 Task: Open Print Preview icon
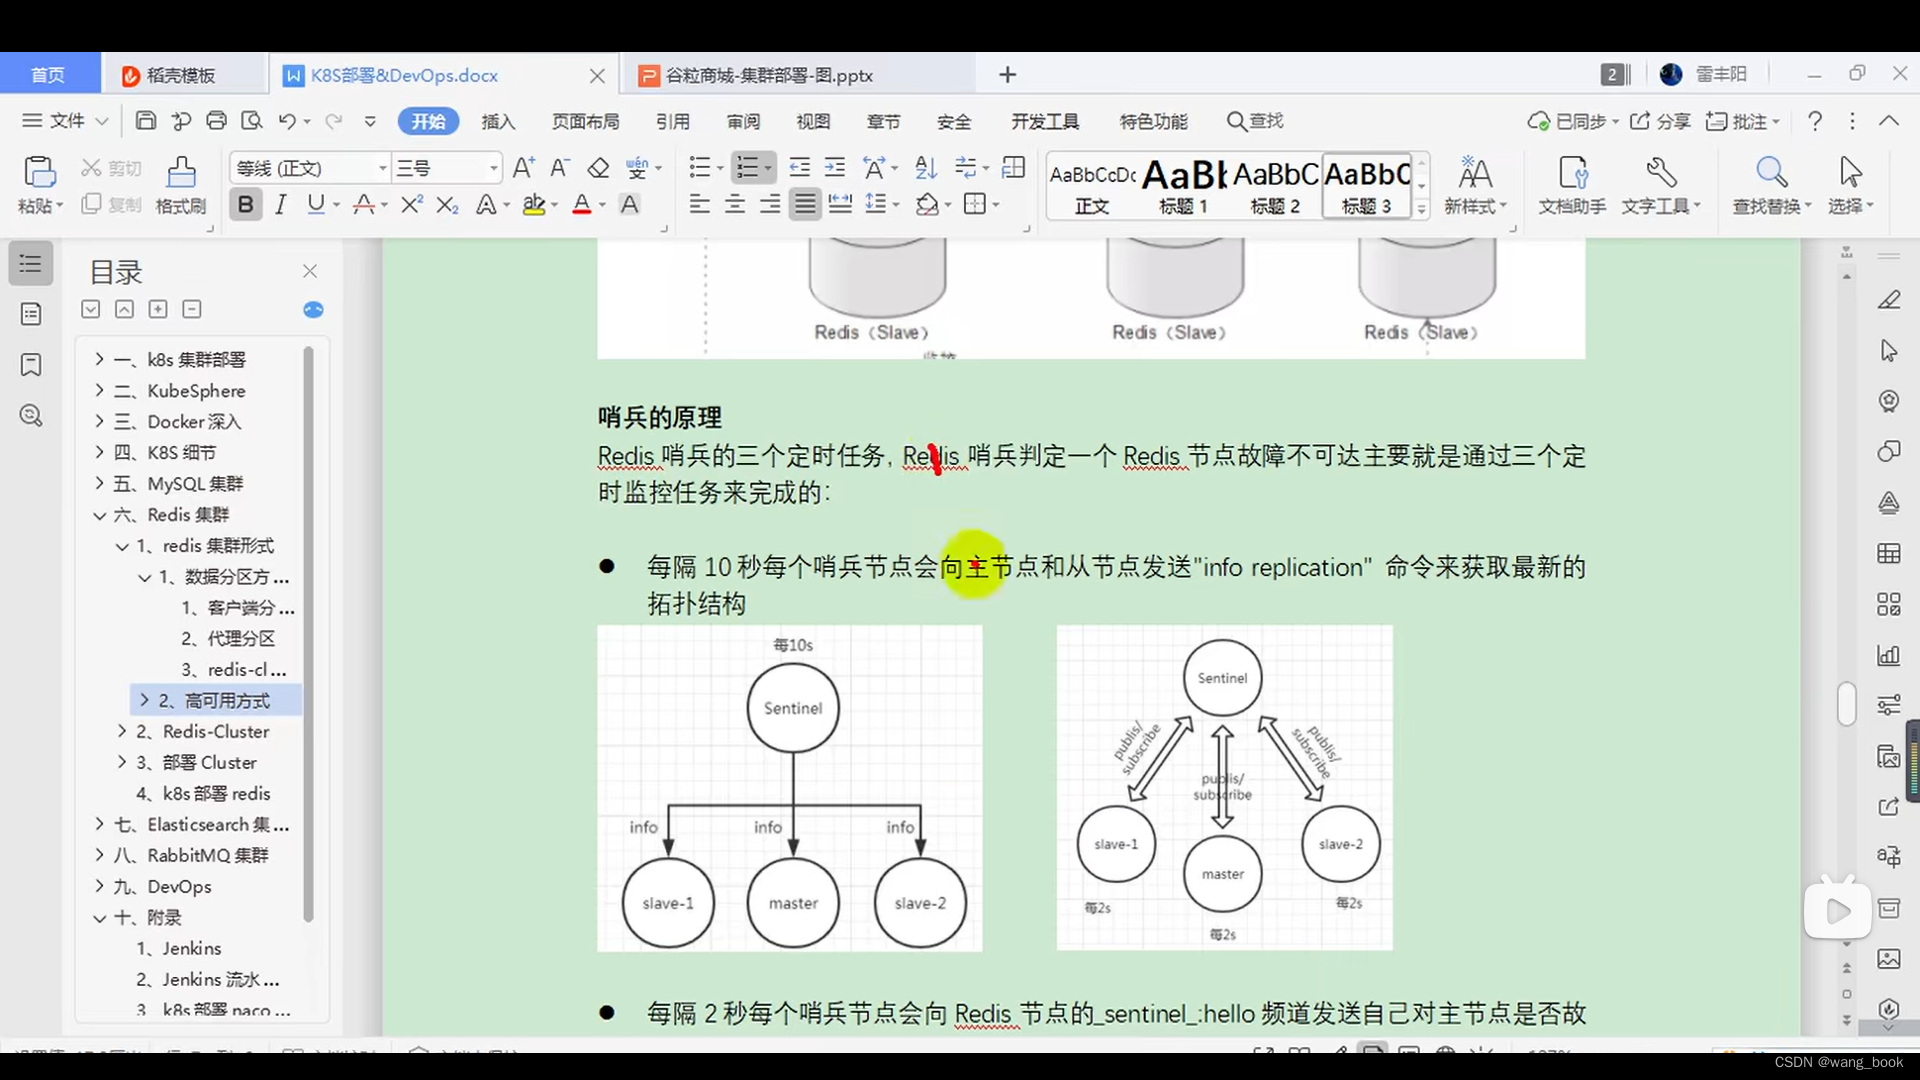point(252,121)
